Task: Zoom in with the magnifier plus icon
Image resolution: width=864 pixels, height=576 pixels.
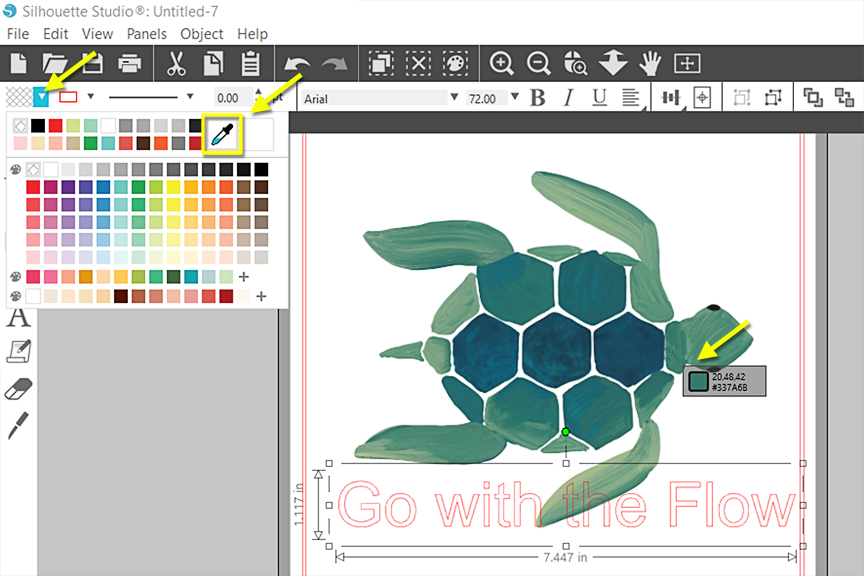Action: point(501,63)
